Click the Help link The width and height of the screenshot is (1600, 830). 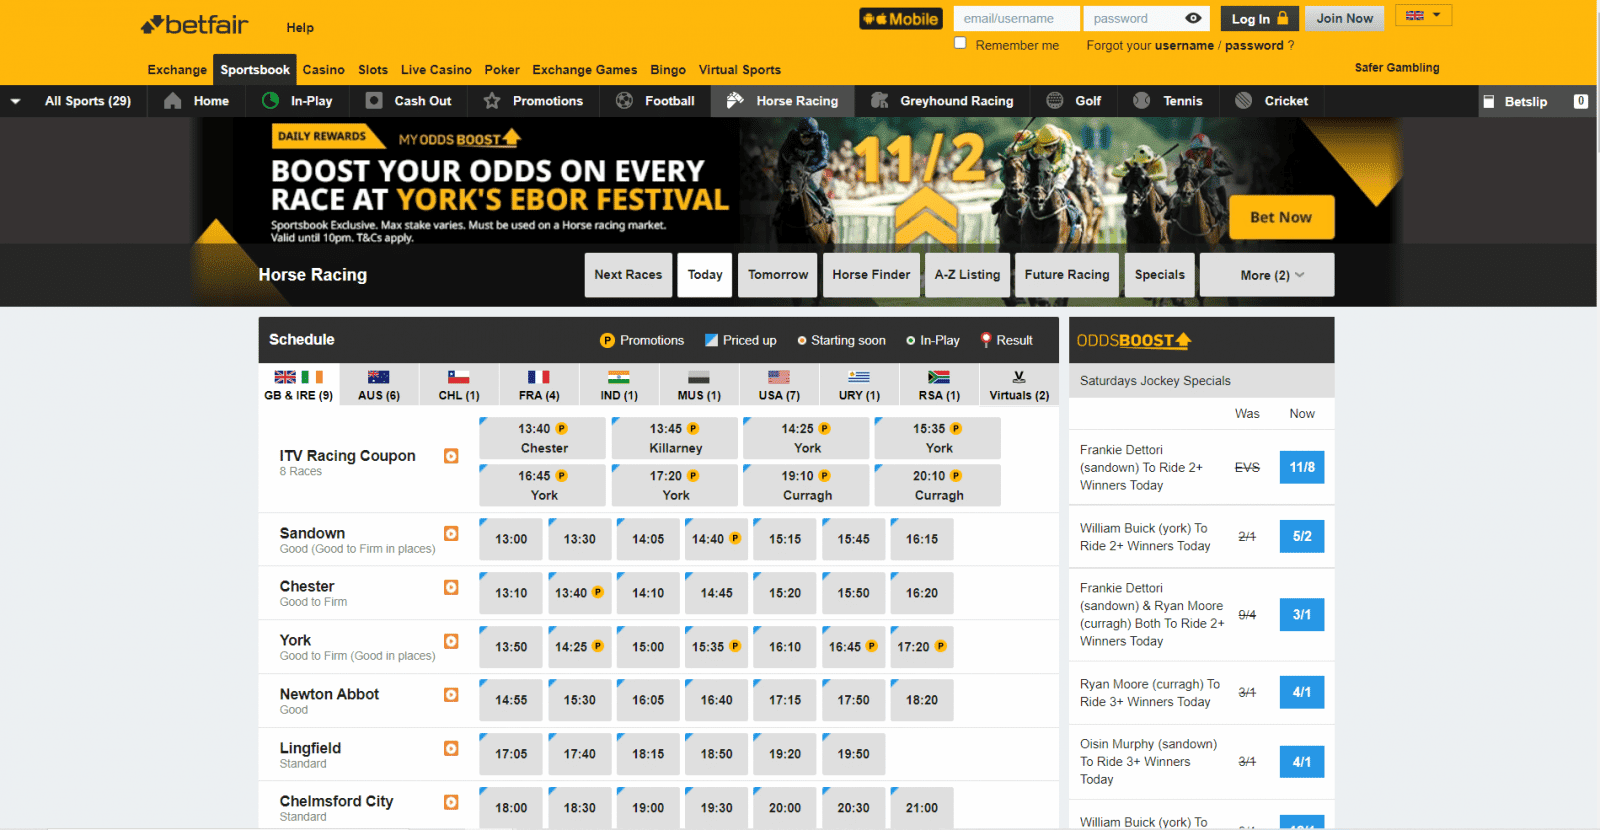300,28
